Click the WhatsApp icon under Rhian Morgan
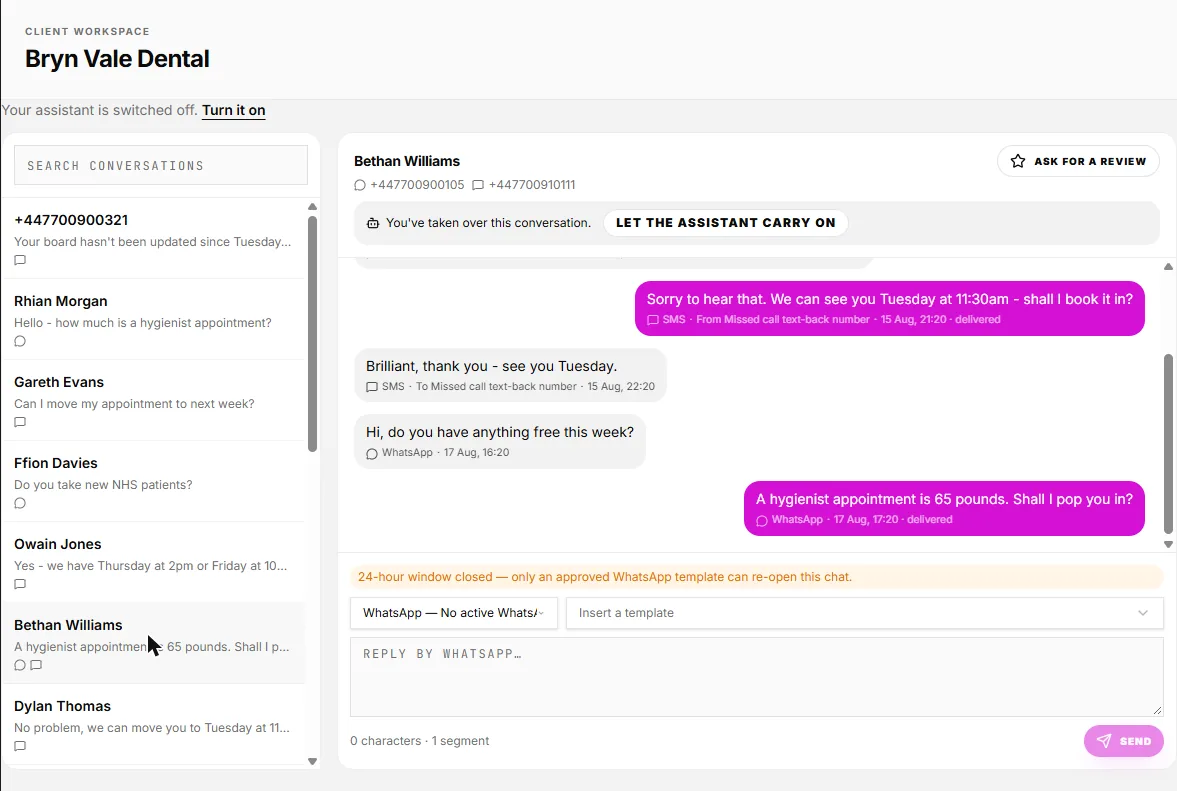Image resolution: width=1177 pixels, height=791 pixels. pyautogui.click(x=20, y=341)
